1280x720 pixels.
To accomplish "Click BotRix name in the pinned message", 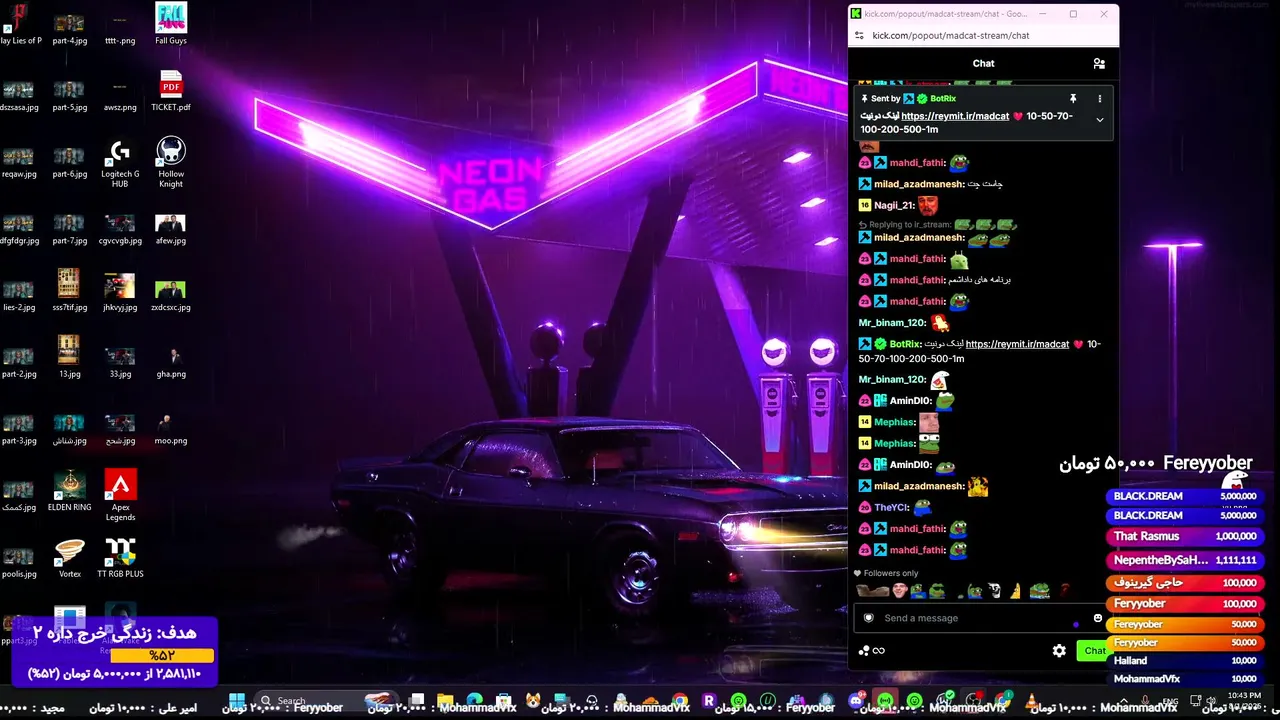I will (943, 99).
